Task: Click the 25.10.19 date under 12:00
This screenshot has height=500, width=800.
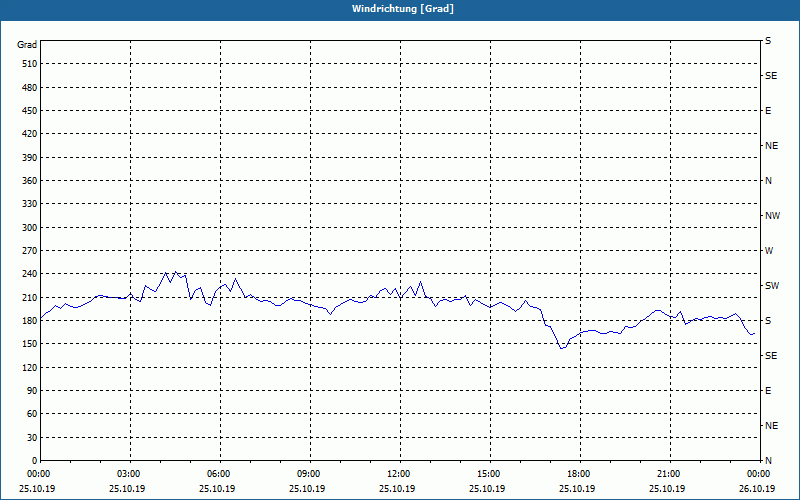Action: 397,489
